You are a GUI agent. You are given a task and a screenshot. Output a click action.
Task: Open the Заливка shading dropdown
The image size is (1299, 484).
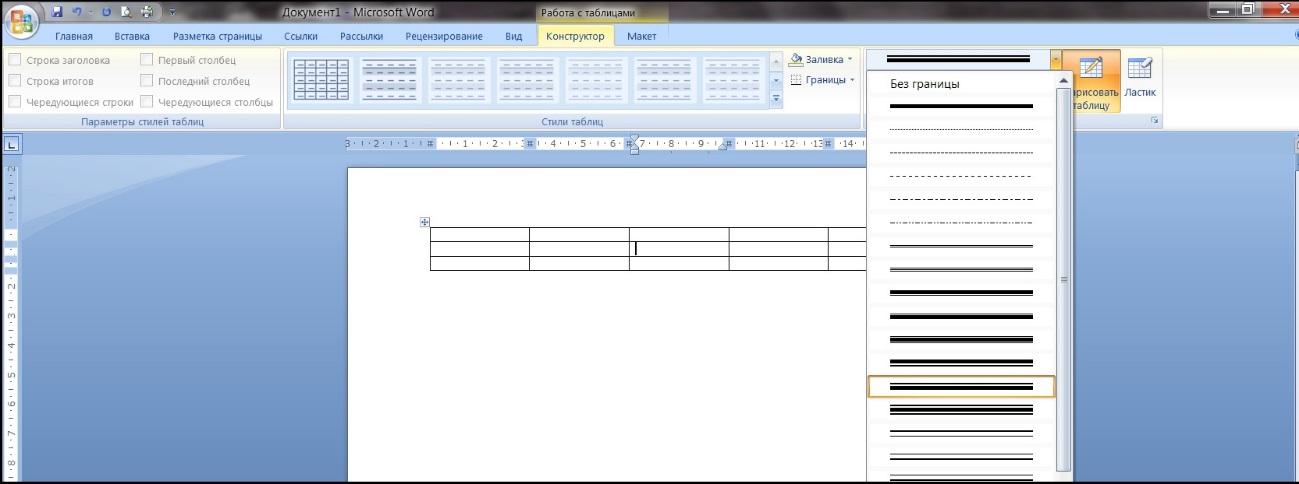tap(822, 60)
